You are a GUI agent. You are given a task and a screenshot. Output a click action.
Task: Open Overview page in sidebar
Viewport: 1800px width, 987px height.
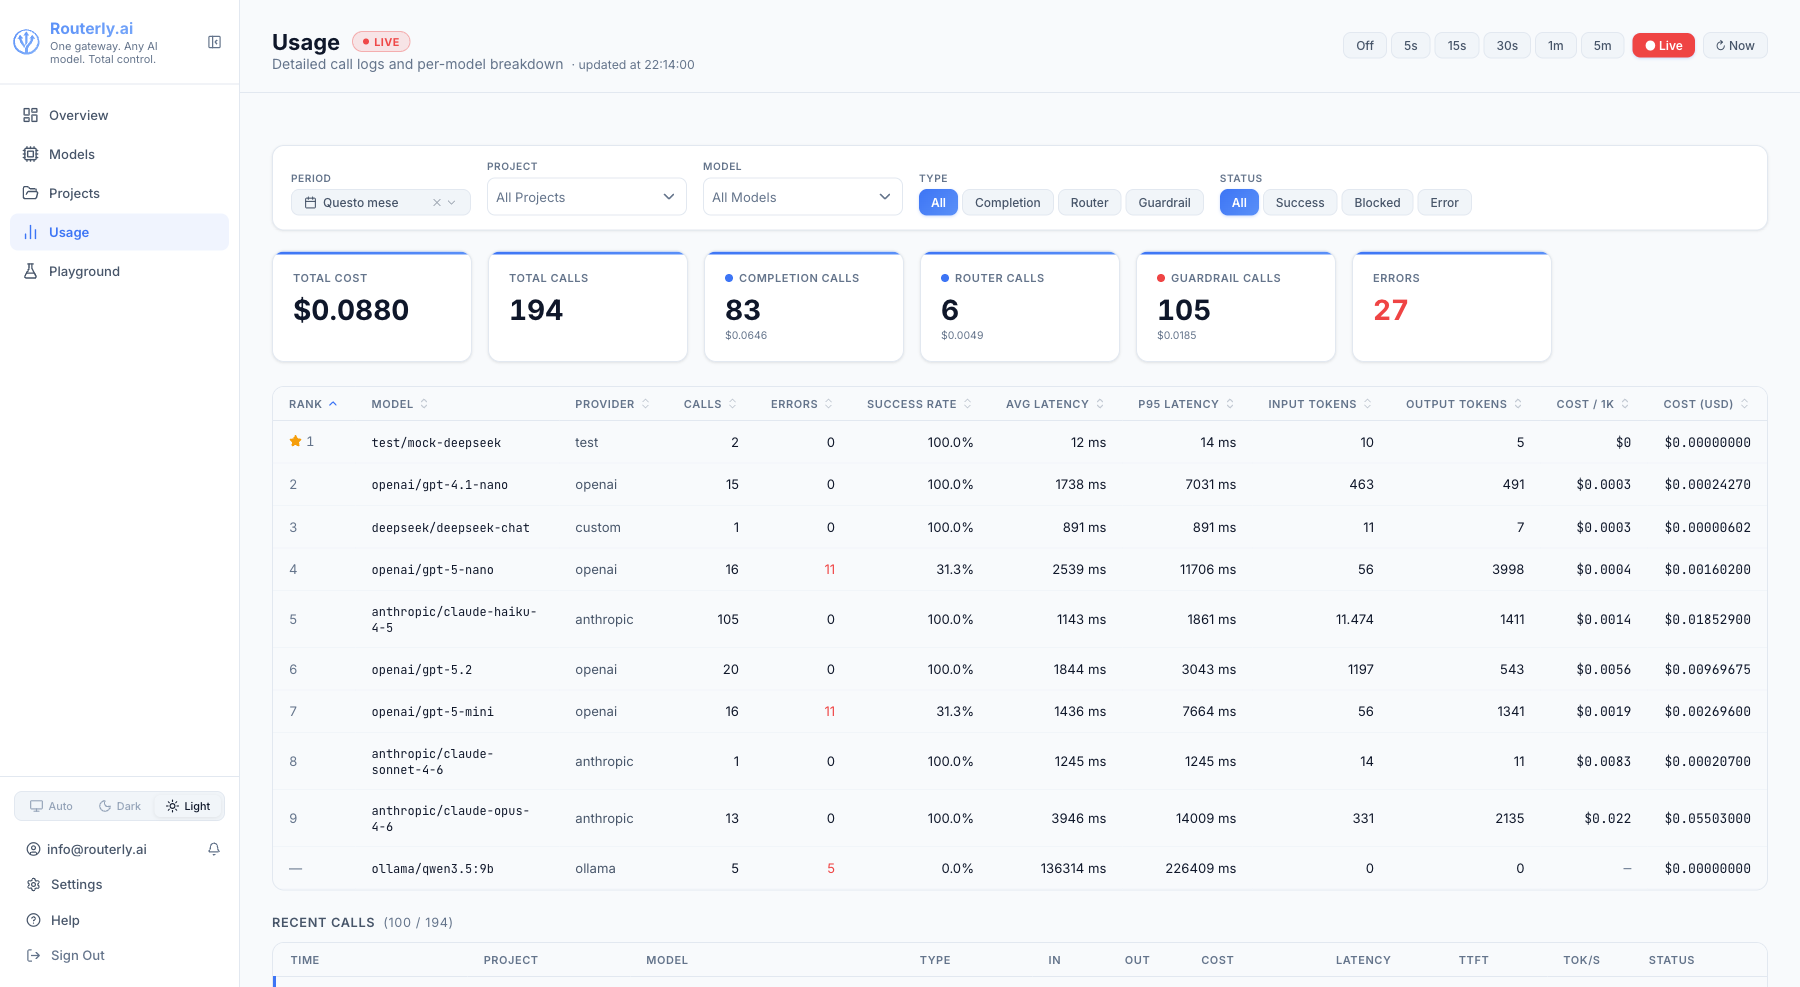pos(119,115)
